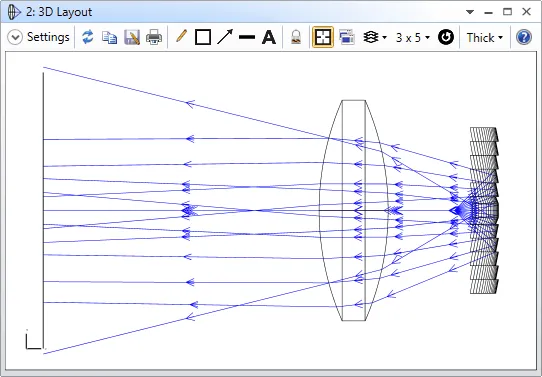
Task: Open the layers dropdown arrow
Action: click(x=385, y=37)
